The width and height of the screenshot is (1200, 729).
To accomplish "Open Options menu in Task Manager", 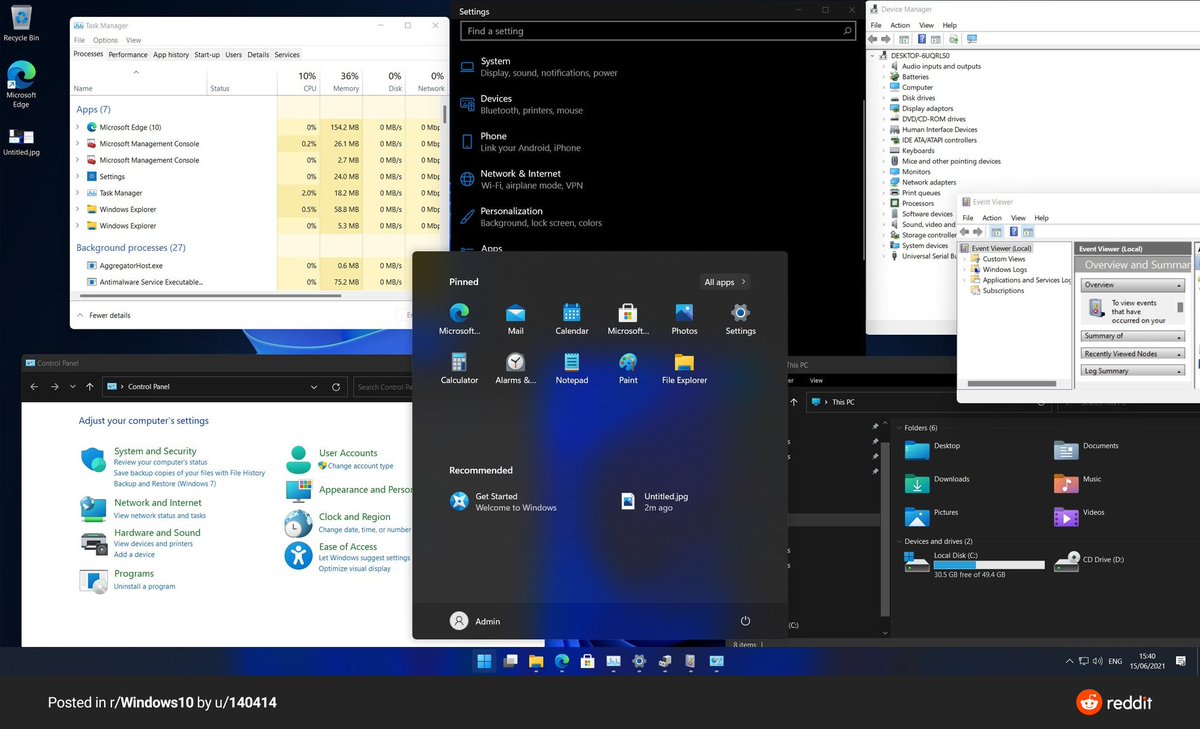I will (105, 40).
